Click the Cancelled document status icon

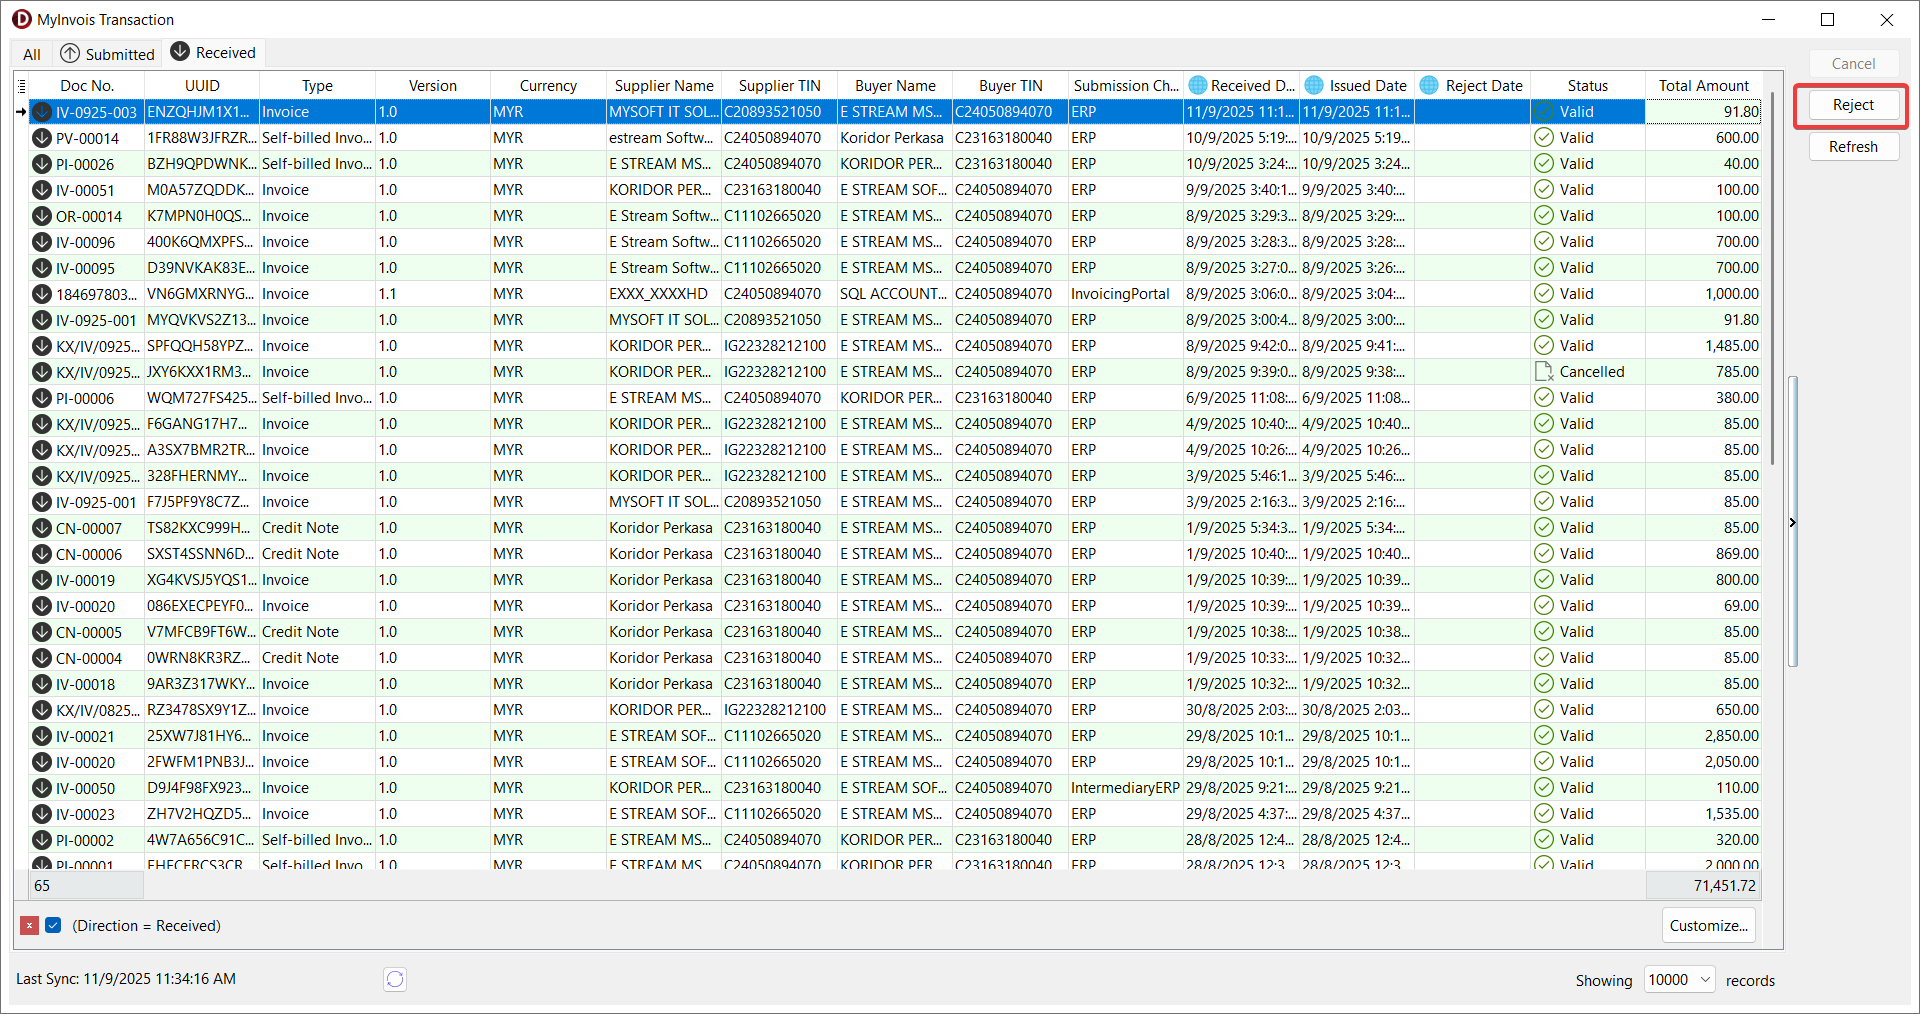(x=1544, y=372)
